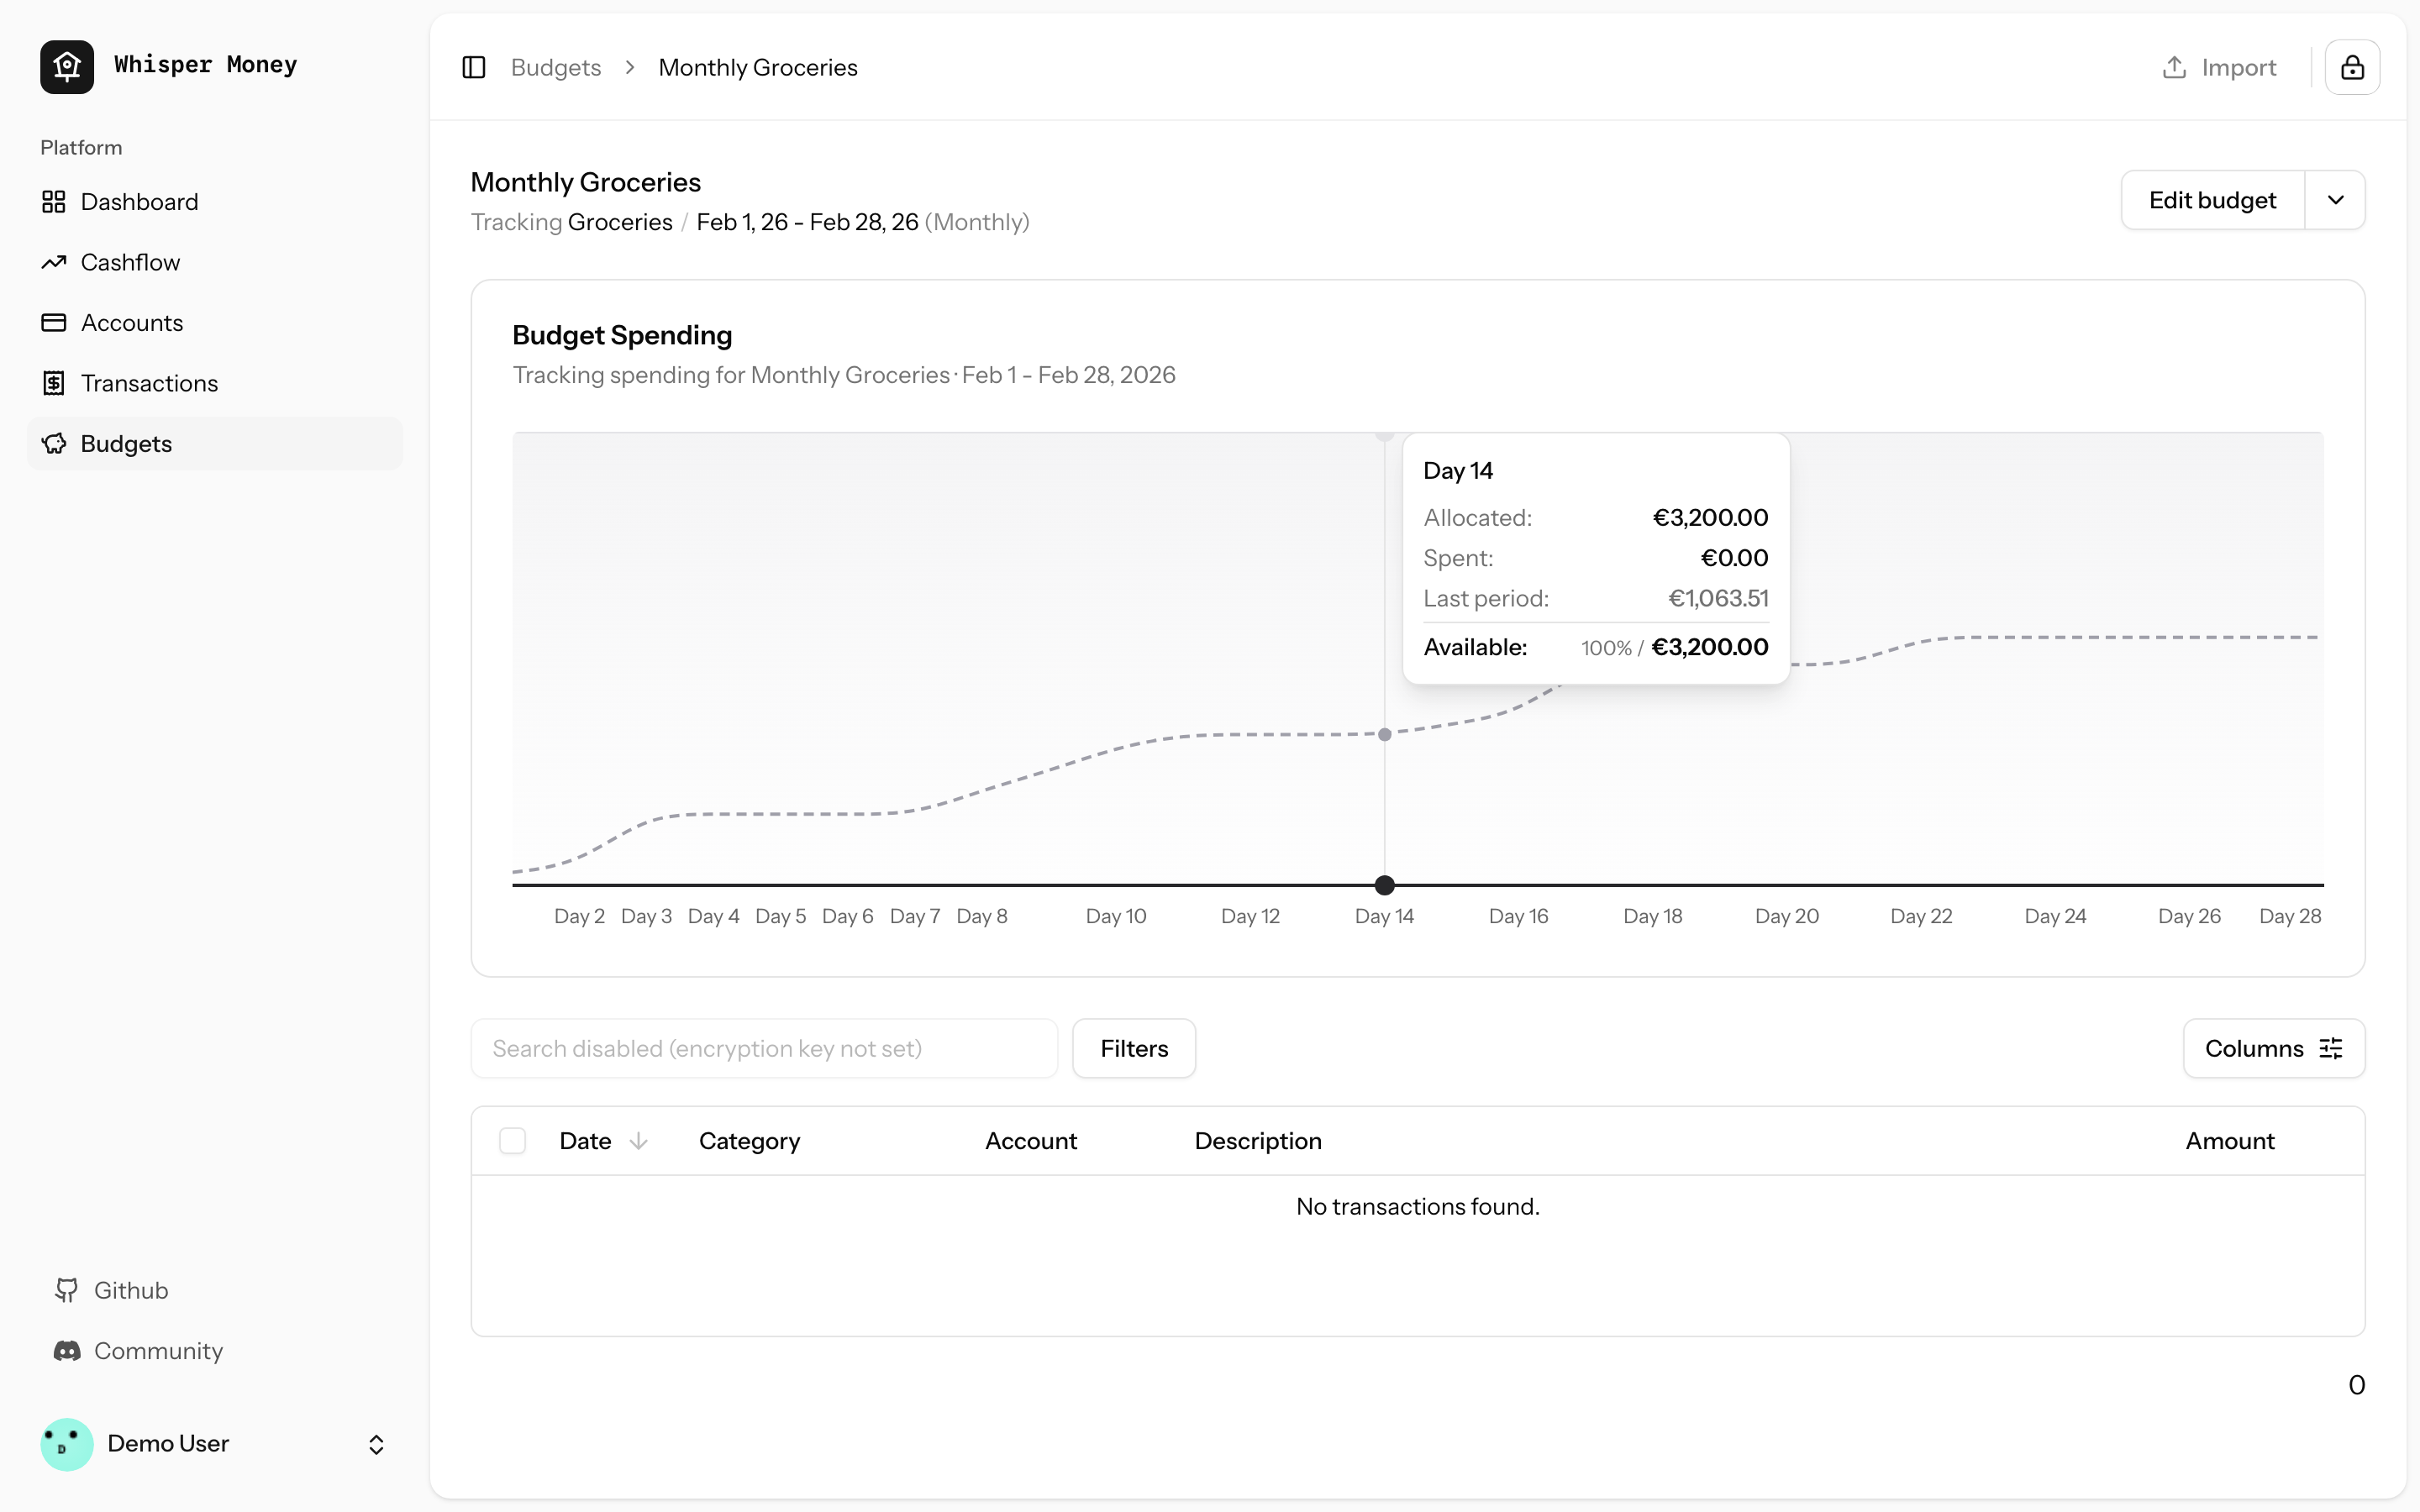Screen dimensions: 2420x1512
Task: Click the Edit budget button
Action: point(2212,200)
